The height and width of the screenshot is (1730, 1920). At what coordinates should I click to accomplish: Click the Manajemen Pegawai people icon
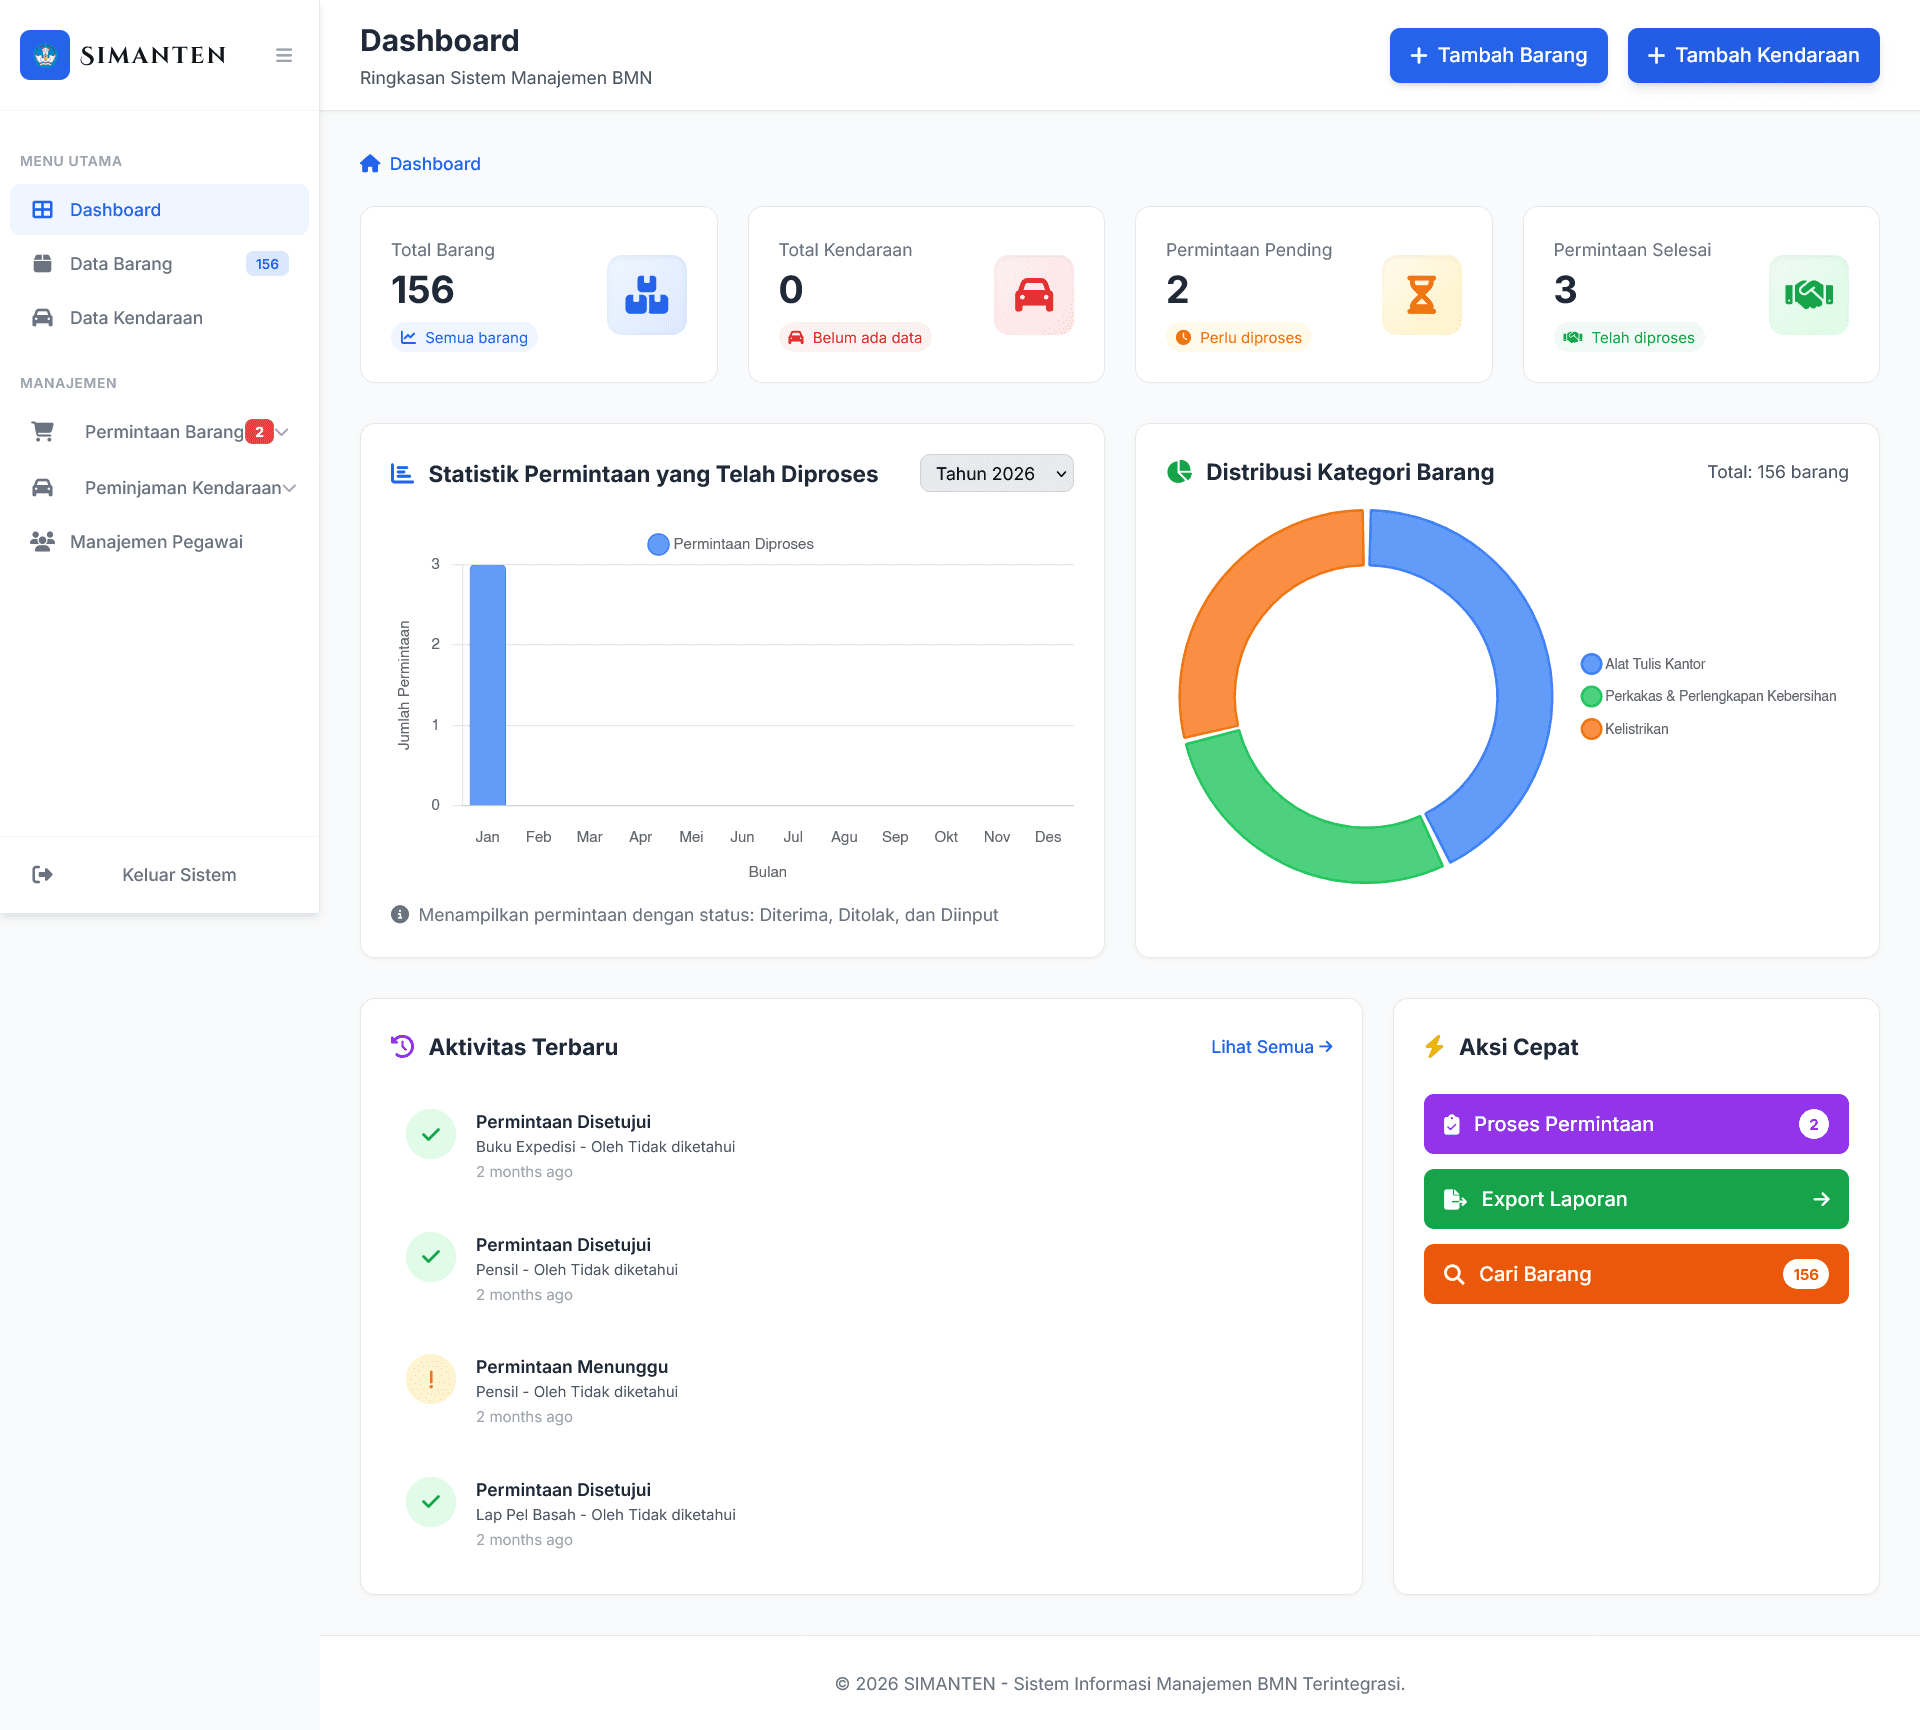point(42,542)
